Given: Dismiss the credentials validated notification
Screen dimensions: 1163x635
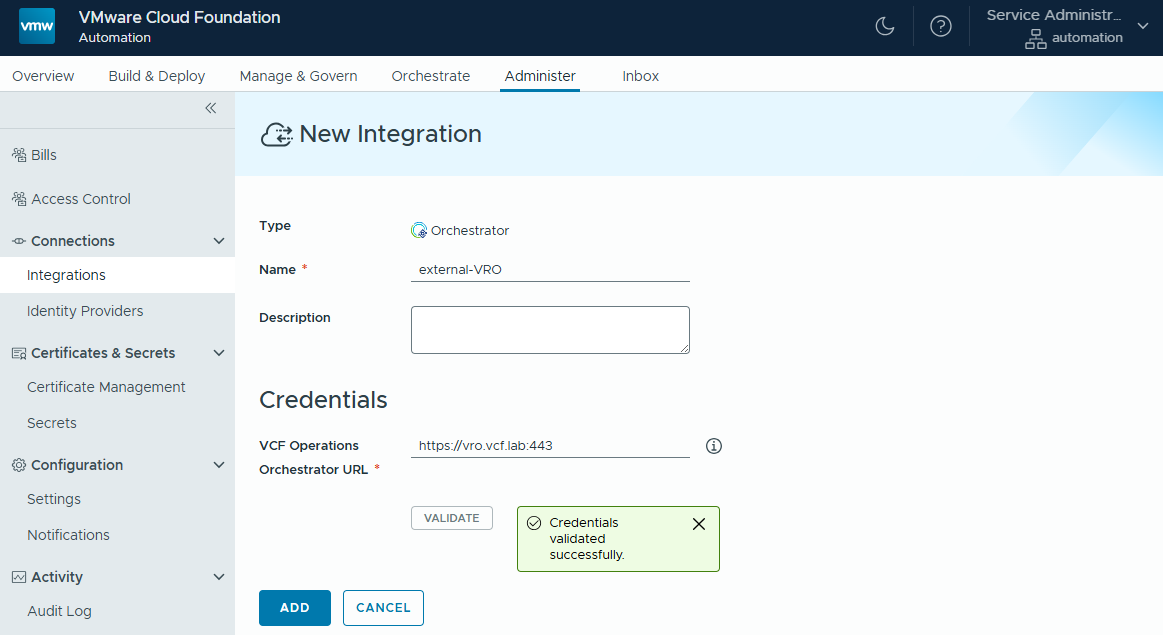Looking at the screenshot, I should (699, 524).
